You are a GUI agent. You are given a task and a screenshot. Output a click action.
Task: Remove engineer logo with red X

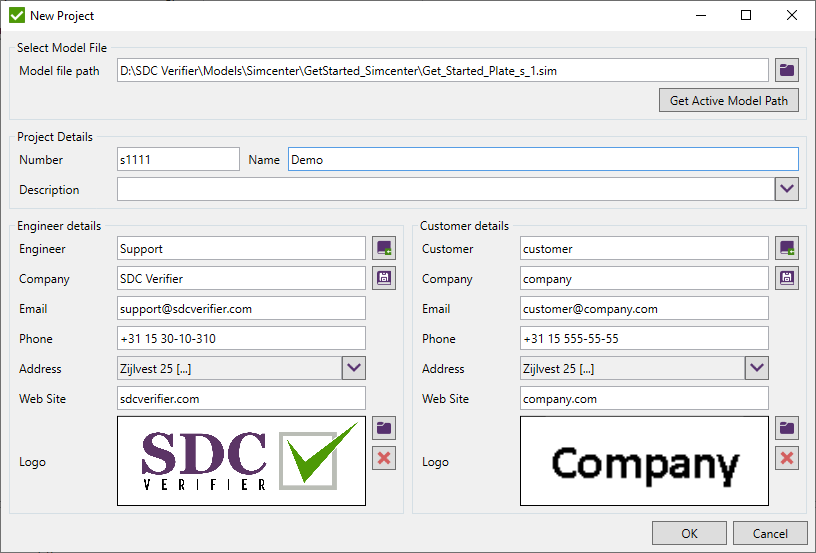384,459
